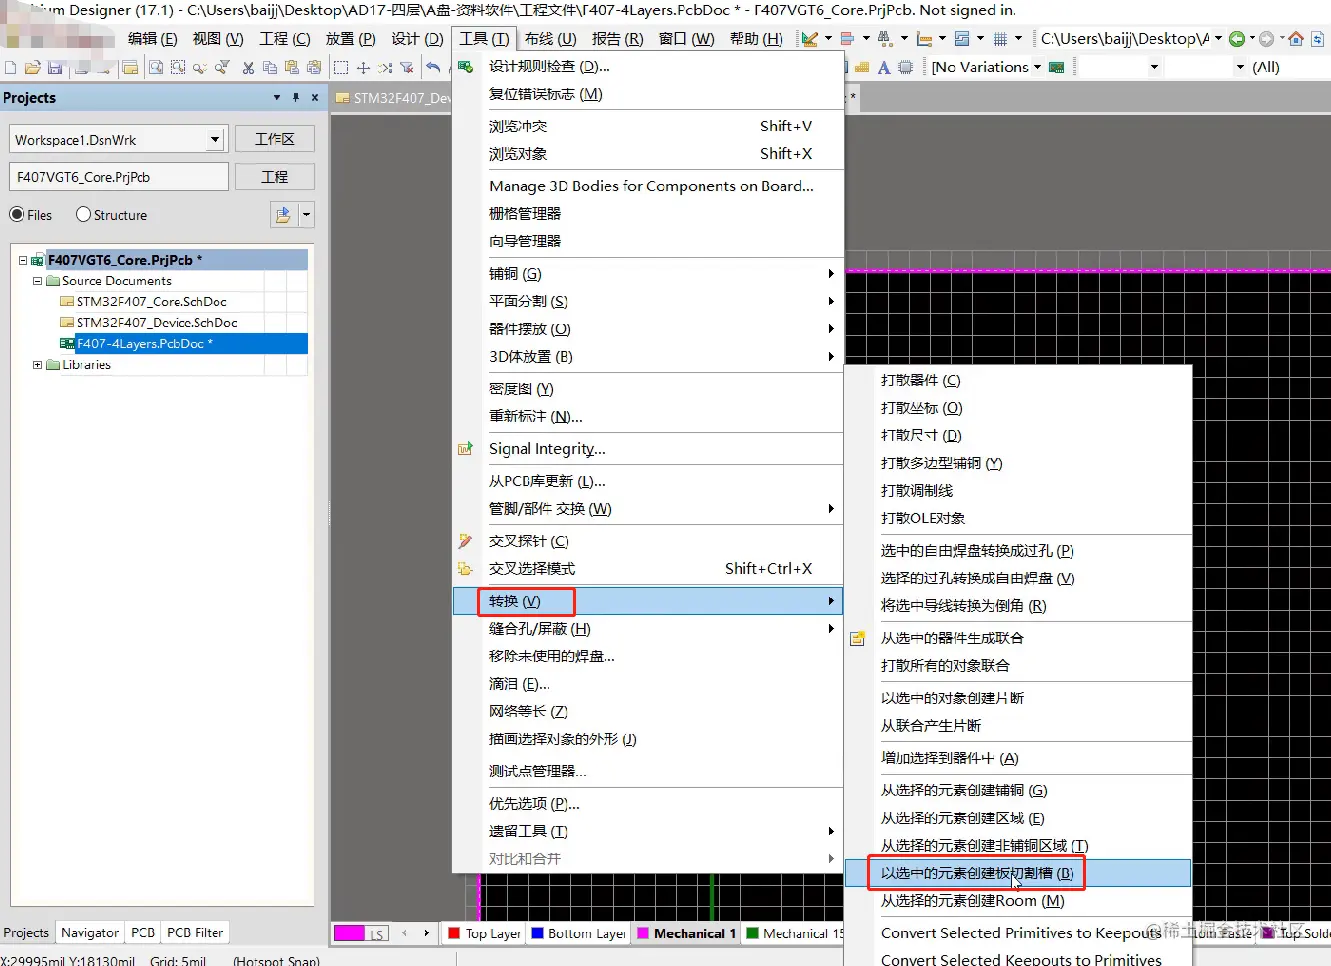This screenshot has height=966, width=1331.
Task: Open the Workspace1.DsnWrk dropdown
Action: click(215, 139)
